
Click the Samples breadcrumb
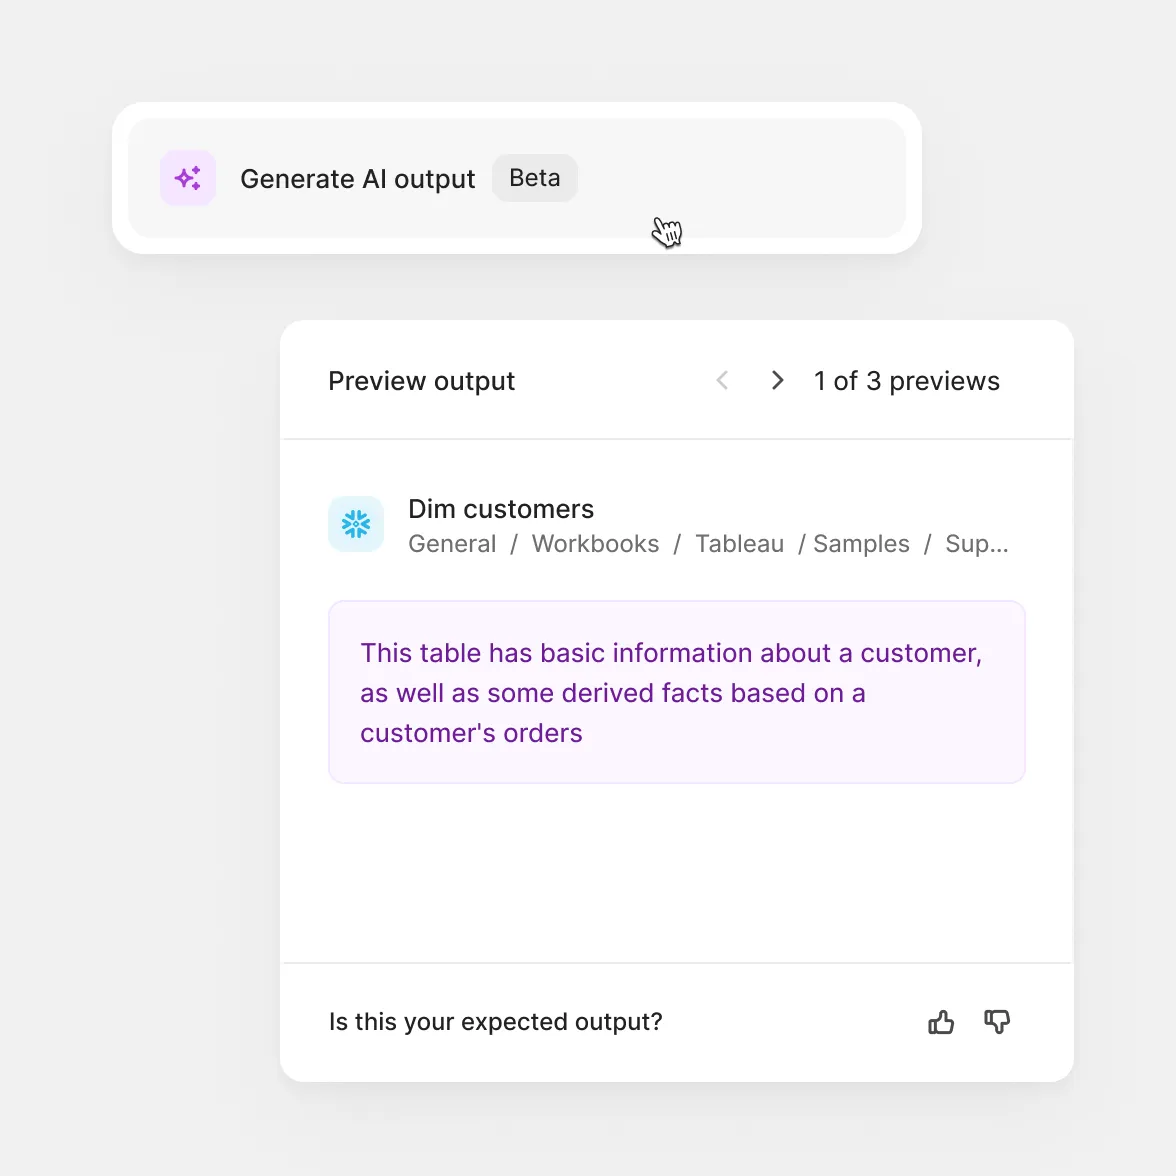point(861,544)
